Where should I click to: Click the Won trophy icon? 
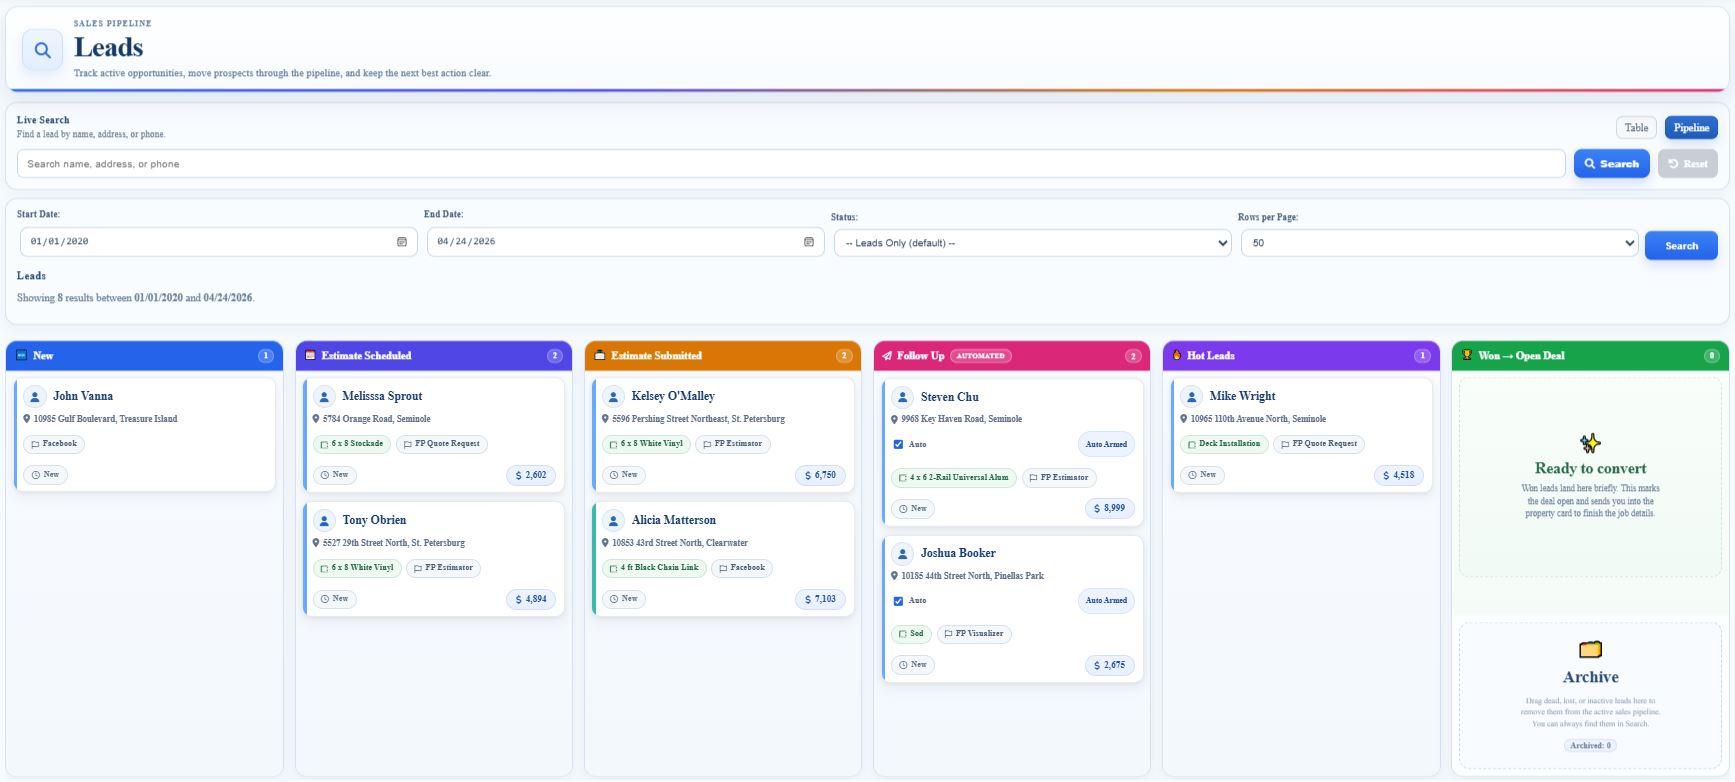1467,355
